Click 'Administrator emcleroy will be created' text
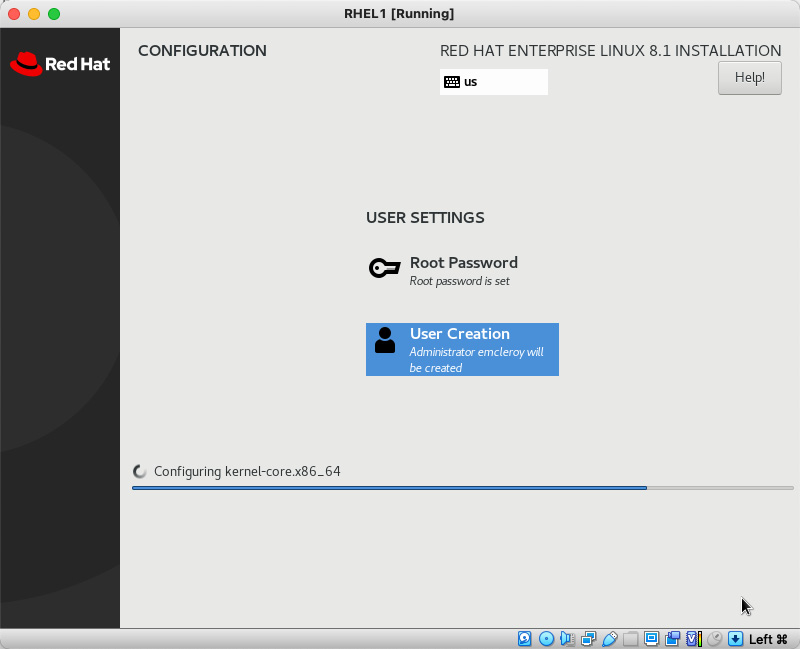The width and height of the screenshot is (800, 649). point(476,360)
